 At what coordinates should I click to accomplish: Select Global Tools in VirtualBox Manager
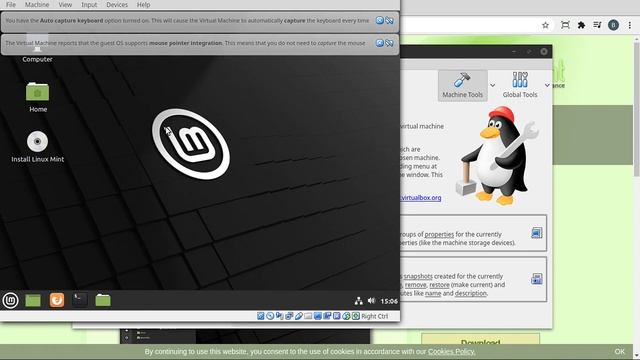click(520, 85)
